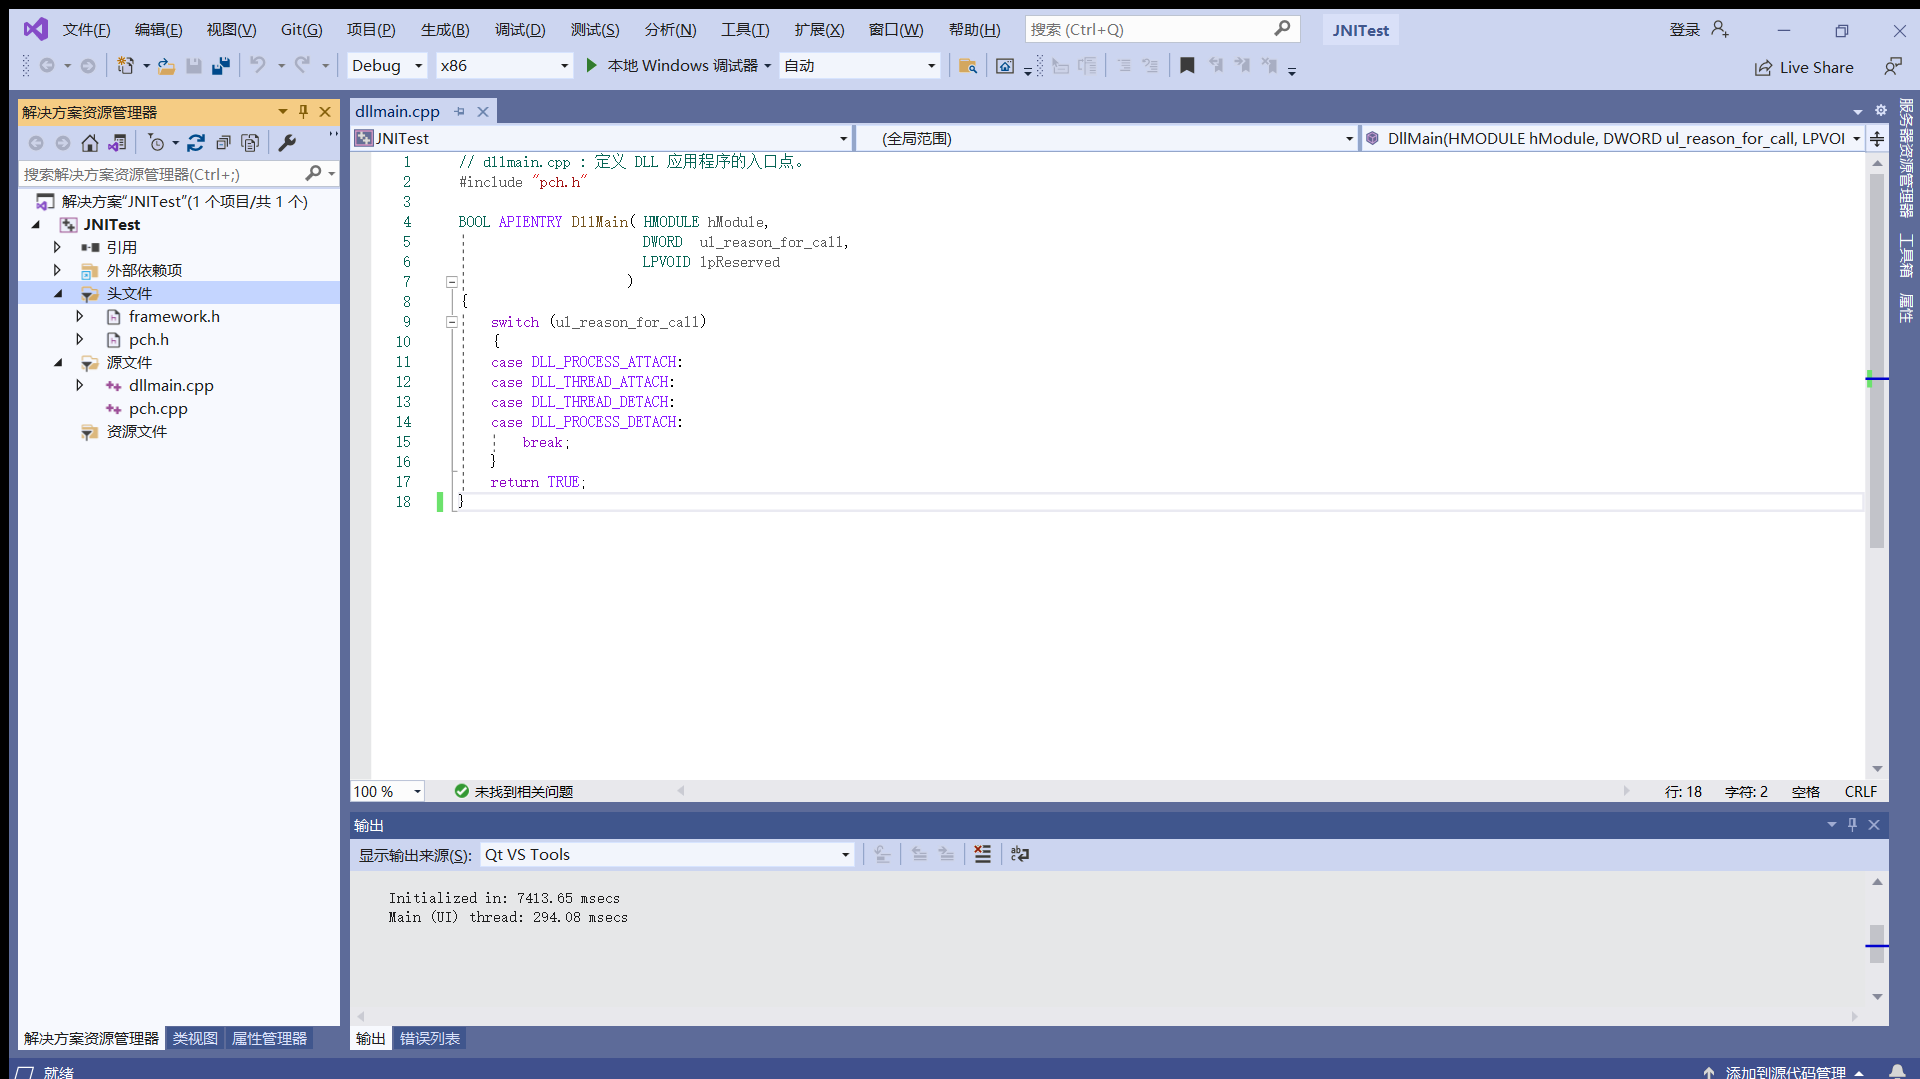Screen dimensions: 1920x1079
Task: Toggle word wrap in output pane
Action: coord(1020,854)
